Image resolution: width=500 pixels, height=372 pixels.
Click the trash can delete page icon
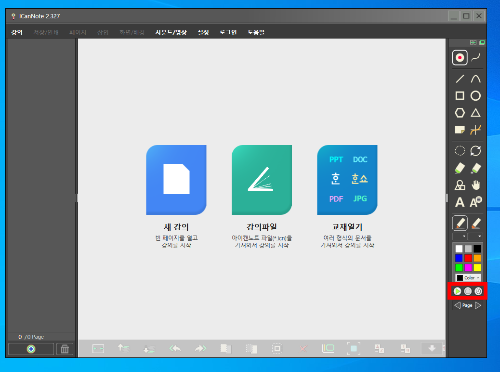click(65, 349)
